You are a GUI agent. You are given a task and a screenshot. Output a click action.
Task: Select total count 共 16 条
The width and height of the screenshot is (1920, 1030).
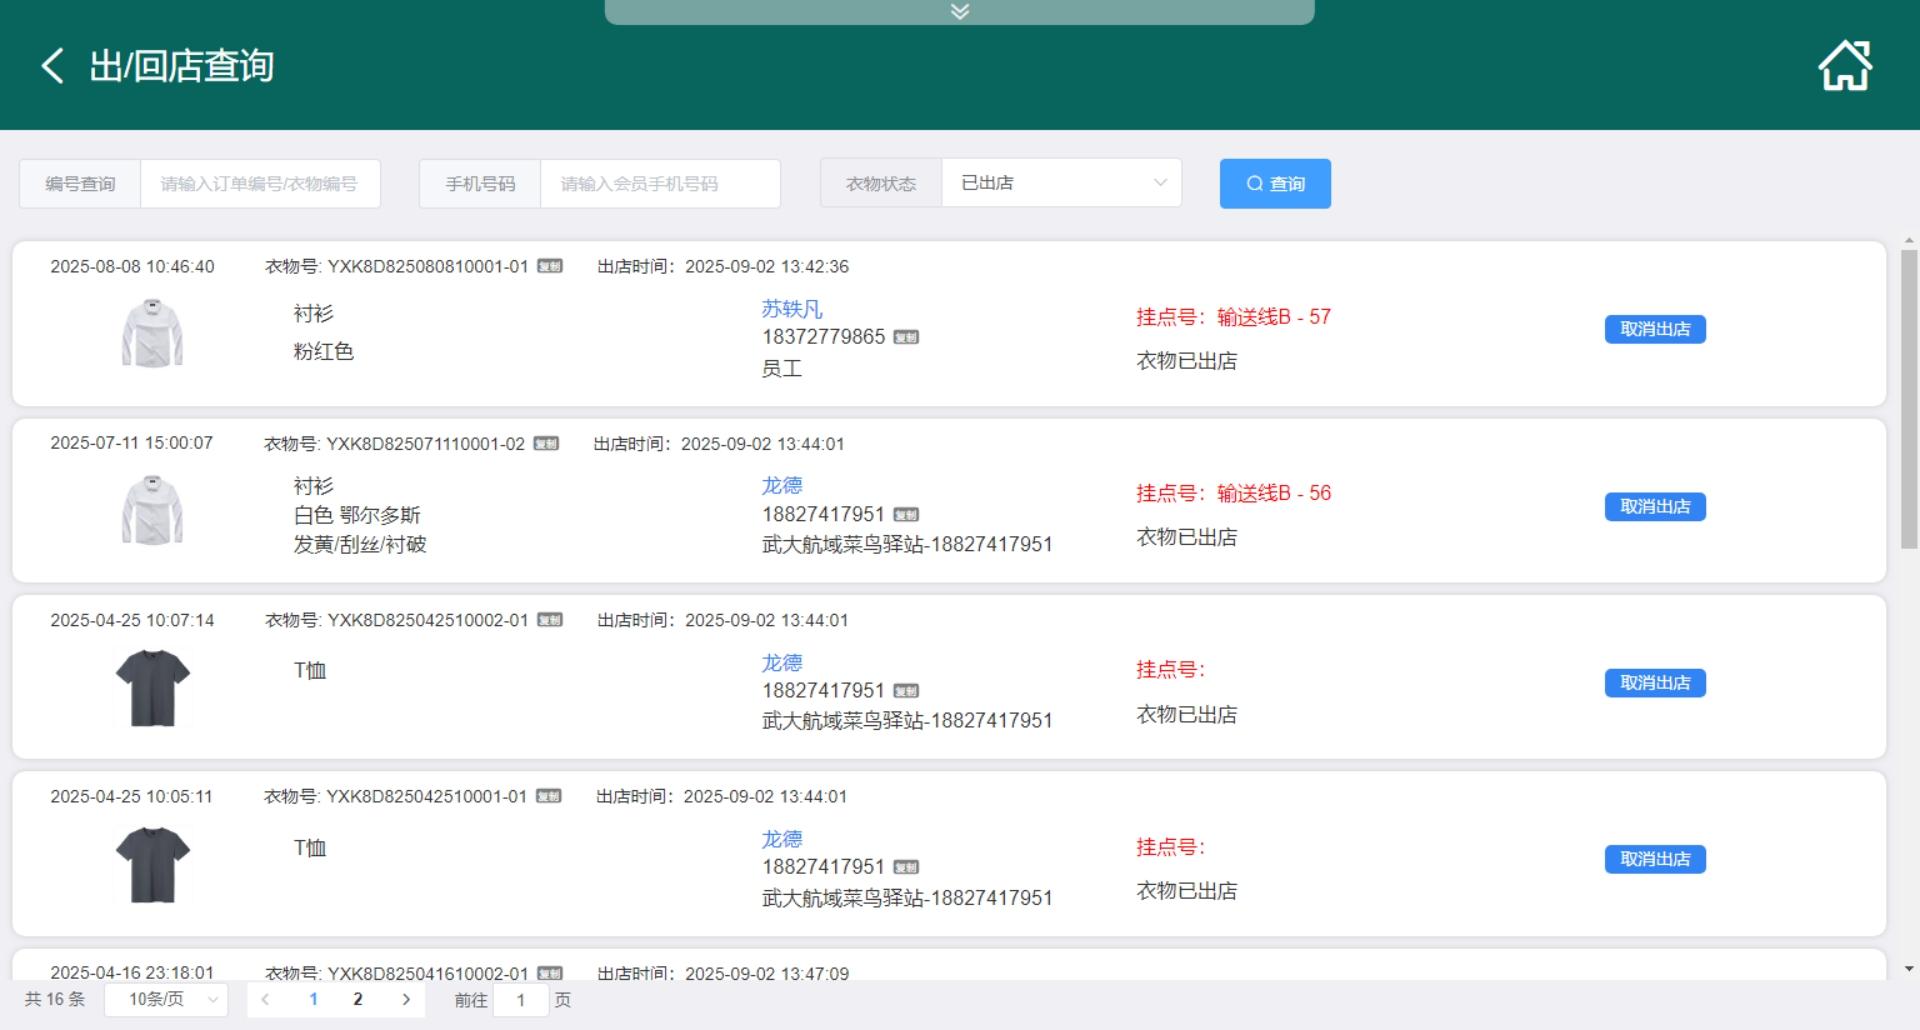55,999
